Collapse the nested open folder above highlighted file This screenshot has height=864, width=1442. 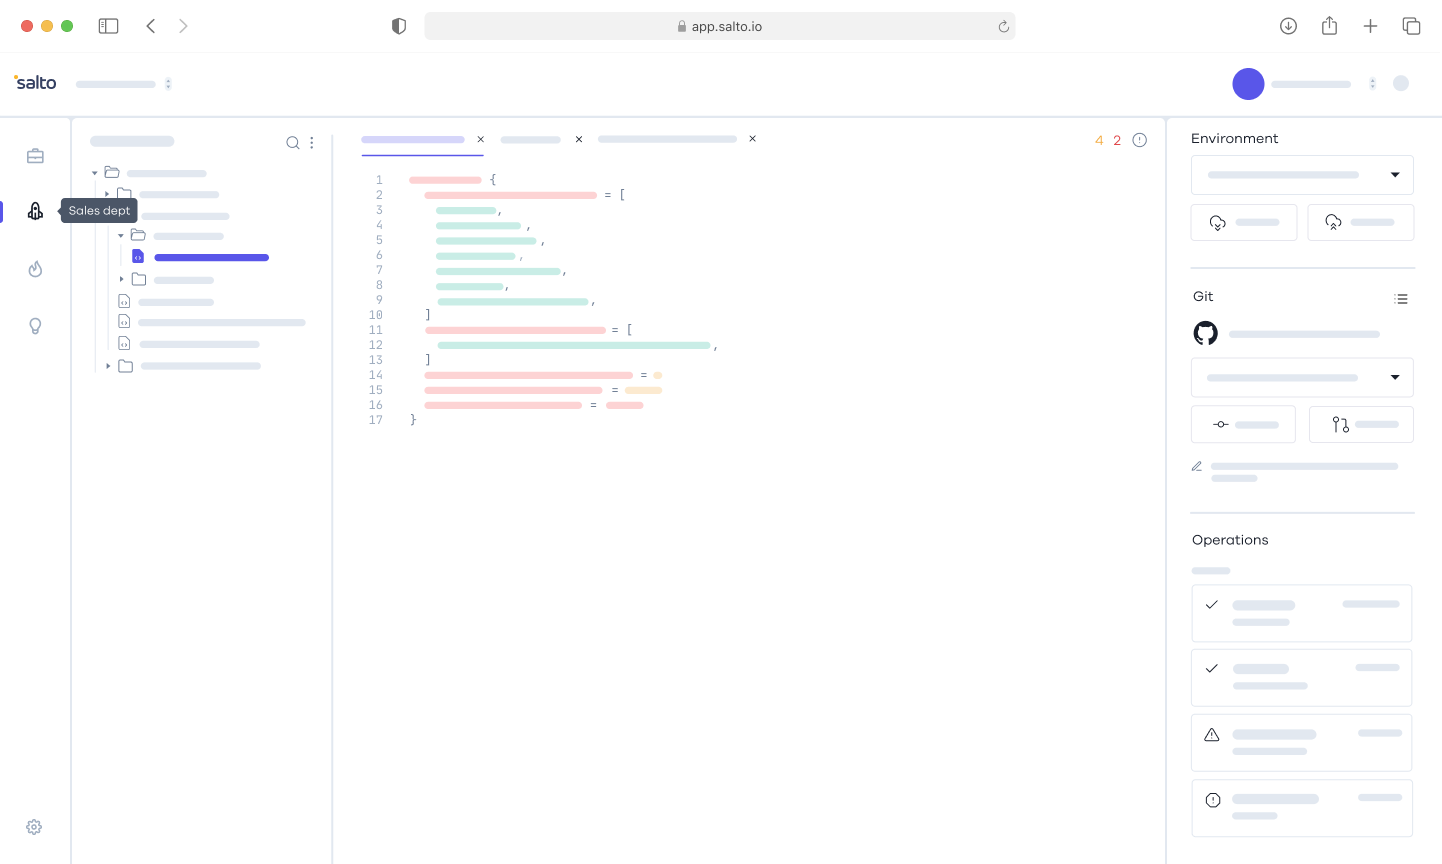tap(121, 236)
